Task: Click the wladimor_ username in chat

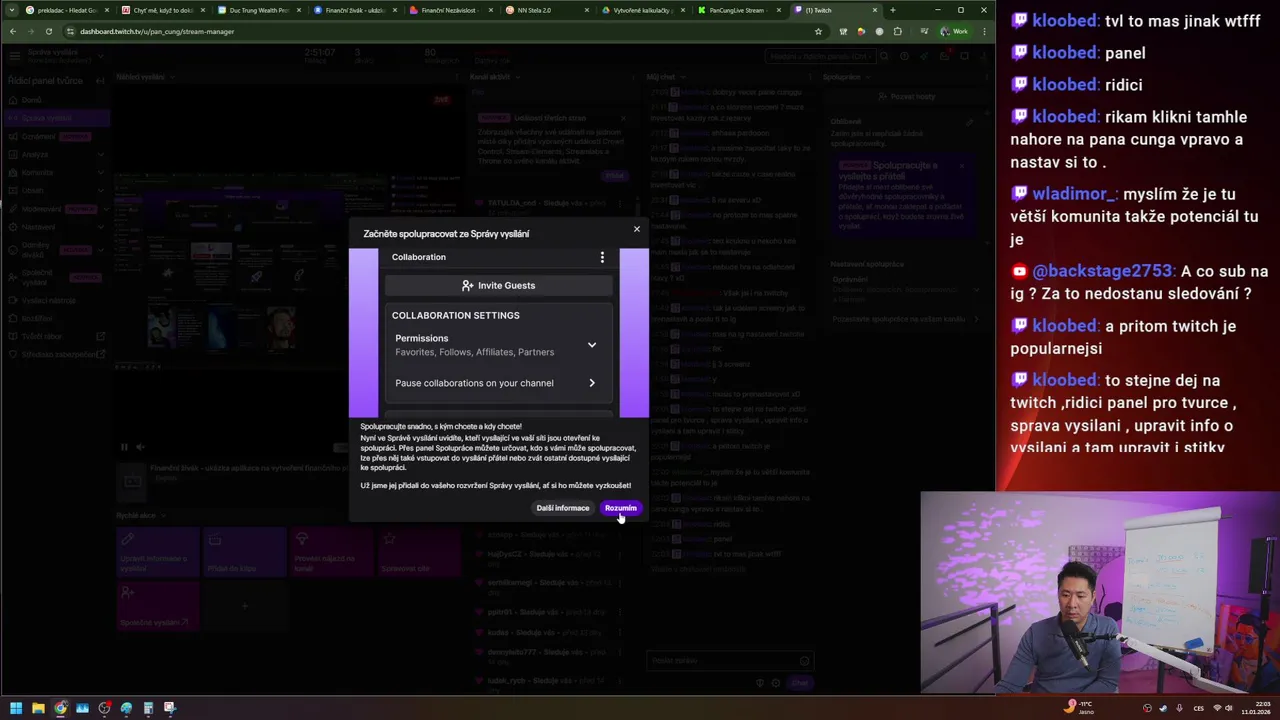Action: tap(1073, 194)
